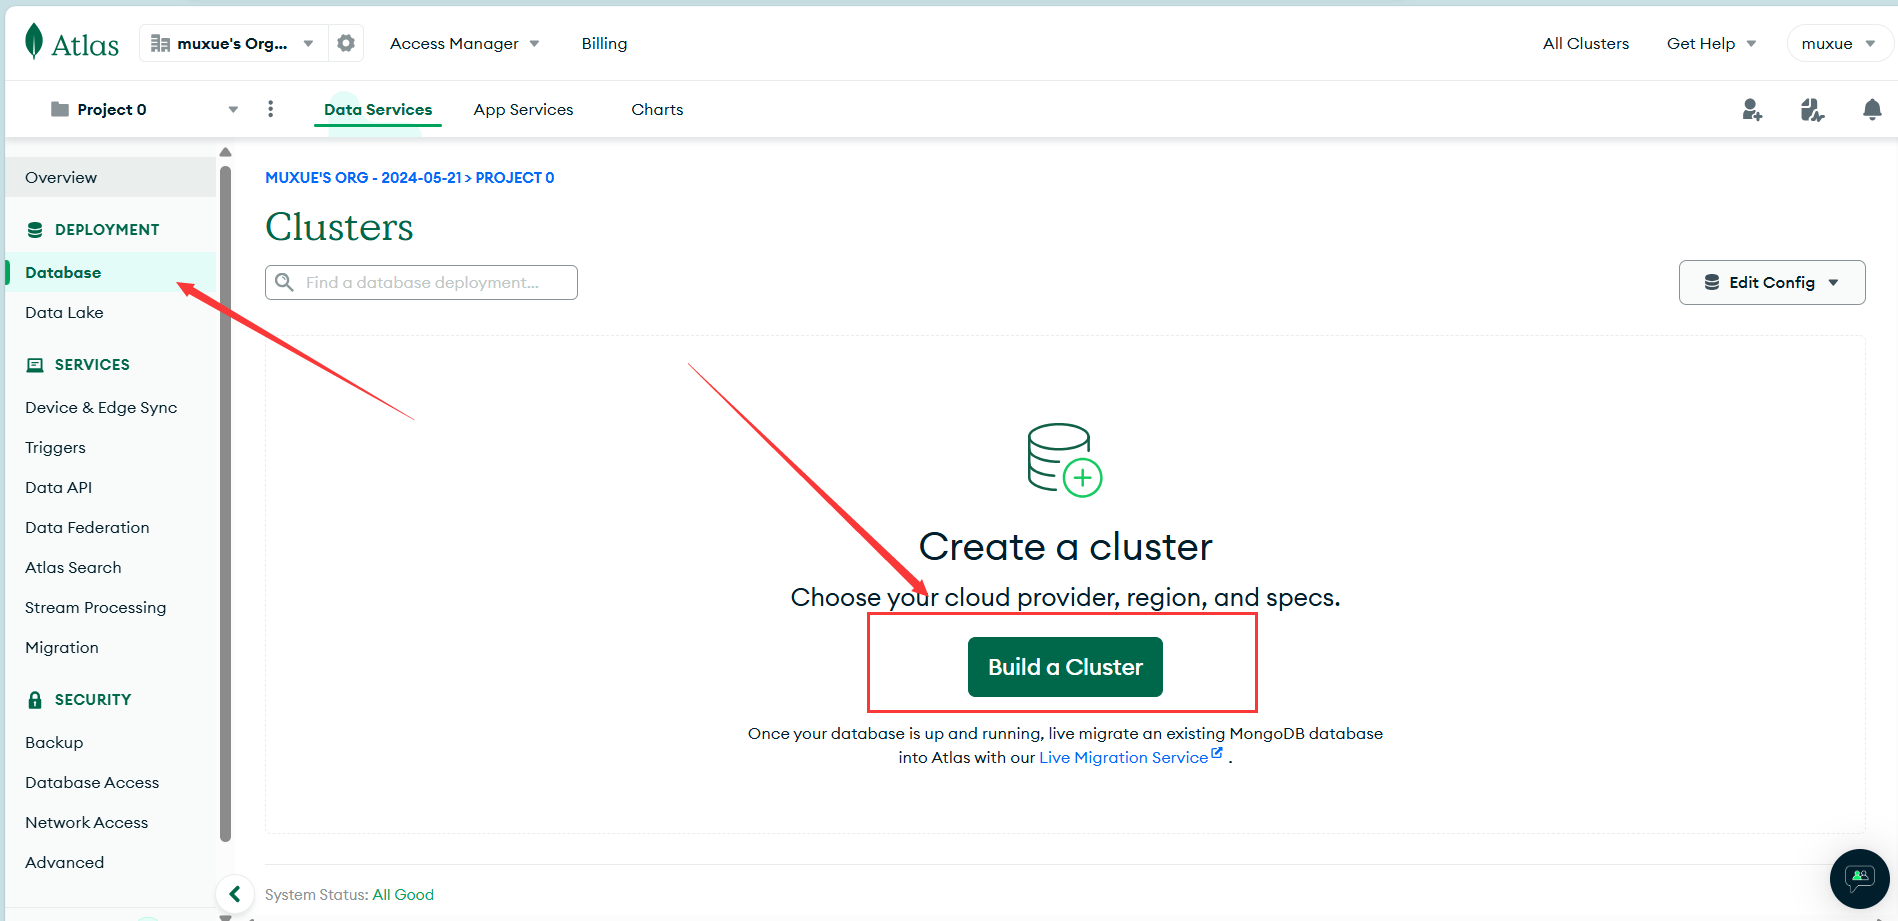The width and height of the screenshot is (1898, 921).
Task: Click the create cluster database icon
Action: pos(1065,459)
